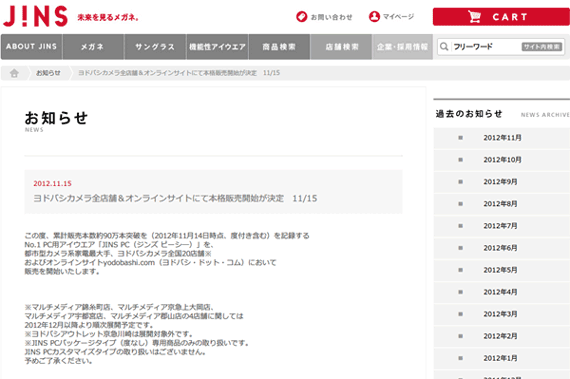Open 2012年3月 news archive
Screen dimensions: 570x379
point(502,314)
